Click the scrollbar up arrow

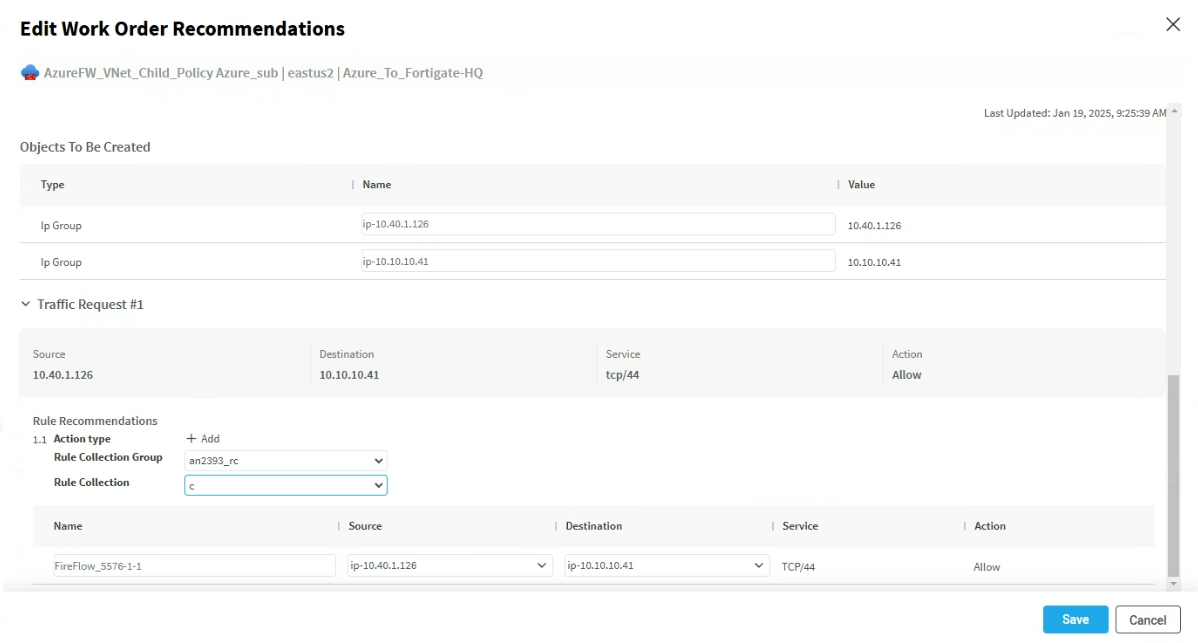(1174, 111)
